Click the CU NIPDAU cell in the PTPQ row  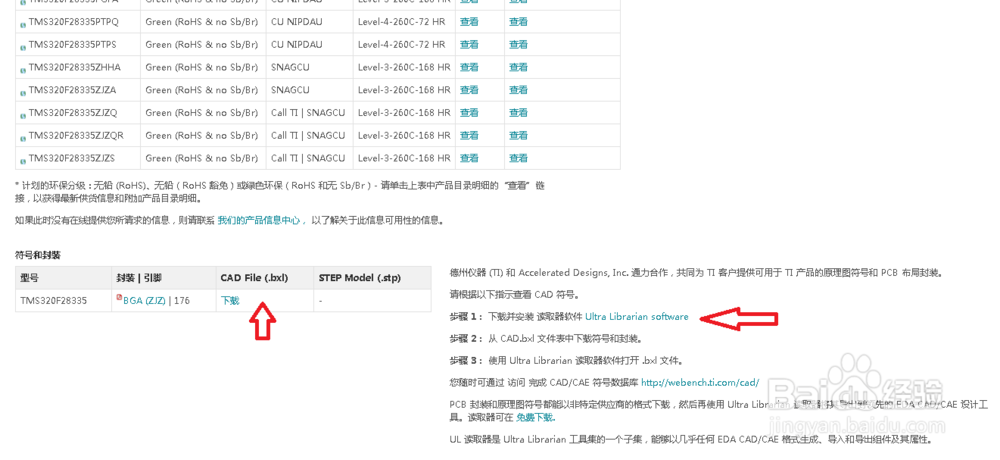297,22
